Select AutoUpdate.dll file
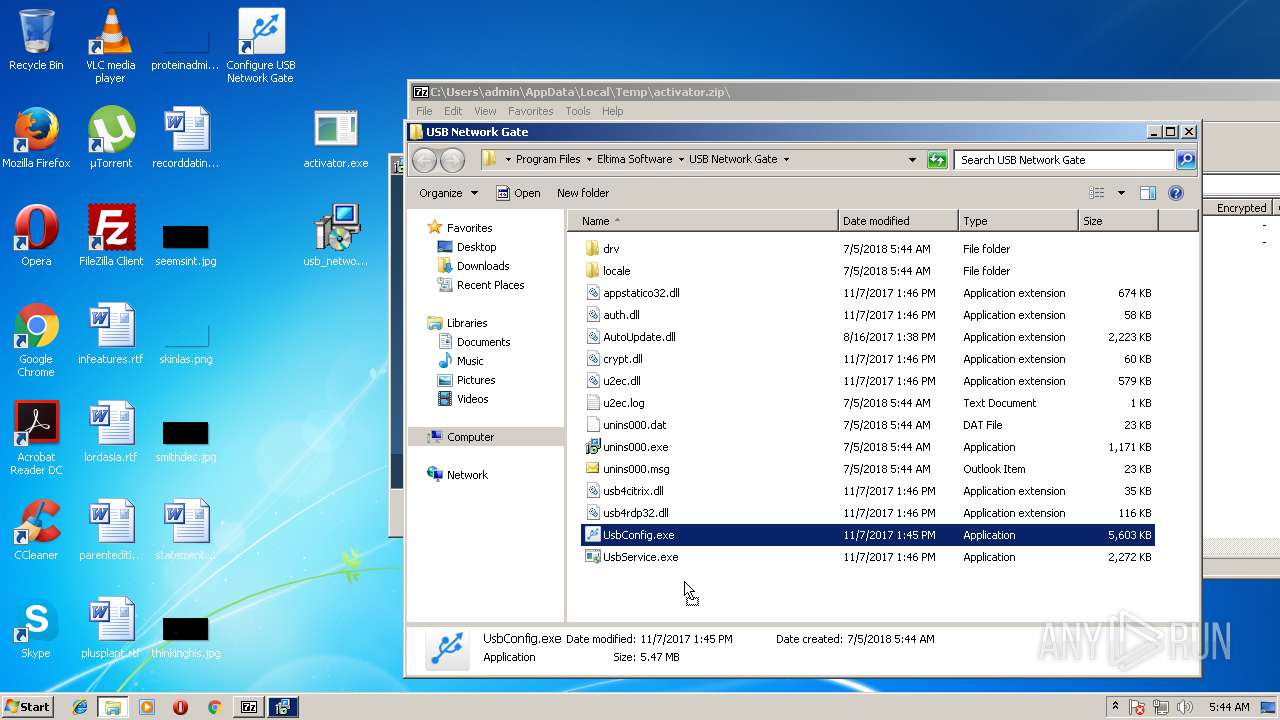Image resolution: width=1280 pixels, height=720 pixels. click(x=868, y=337)
